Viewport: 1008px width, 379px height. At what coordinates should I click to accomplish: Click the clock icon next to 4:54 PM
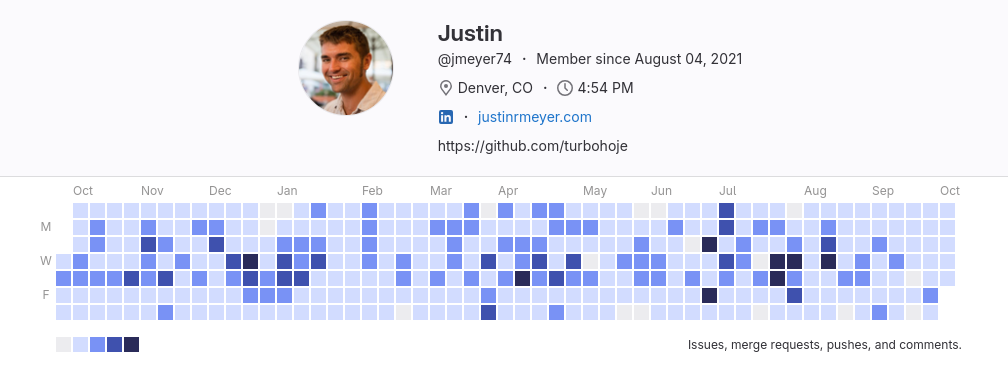(564, 88)
